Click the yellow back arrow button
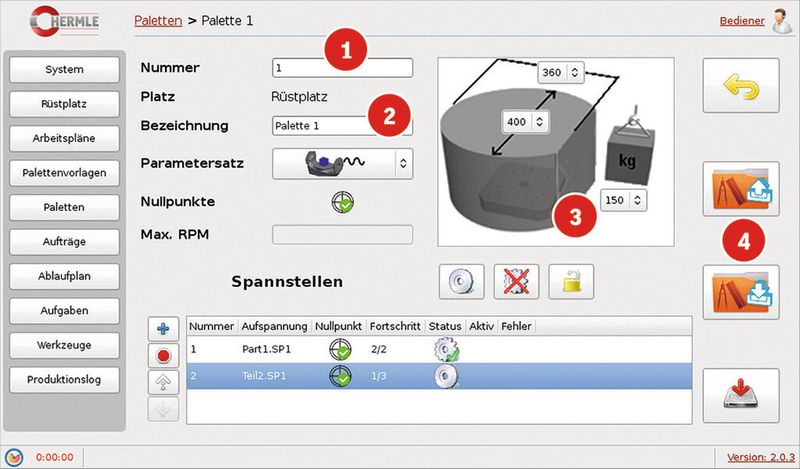 coord(741,85)
